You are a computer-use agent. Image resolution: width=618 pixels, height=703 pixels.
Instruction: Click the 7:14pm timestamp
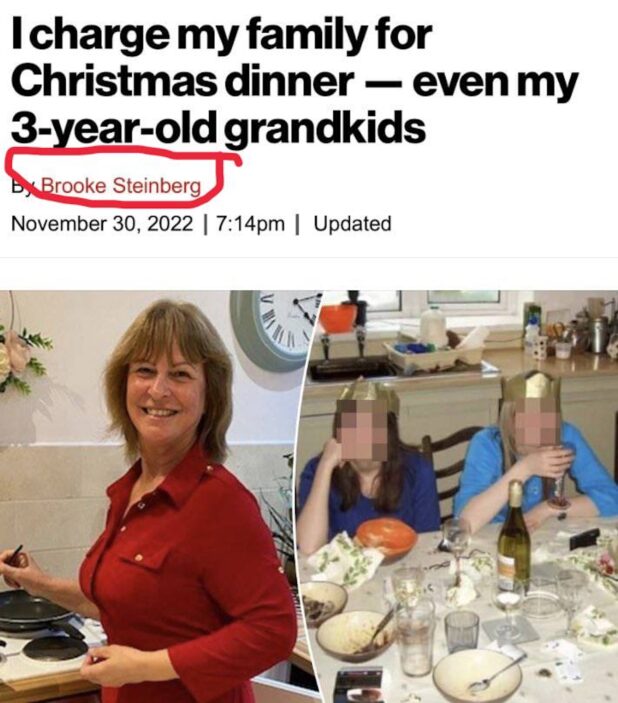click(250, 223)
